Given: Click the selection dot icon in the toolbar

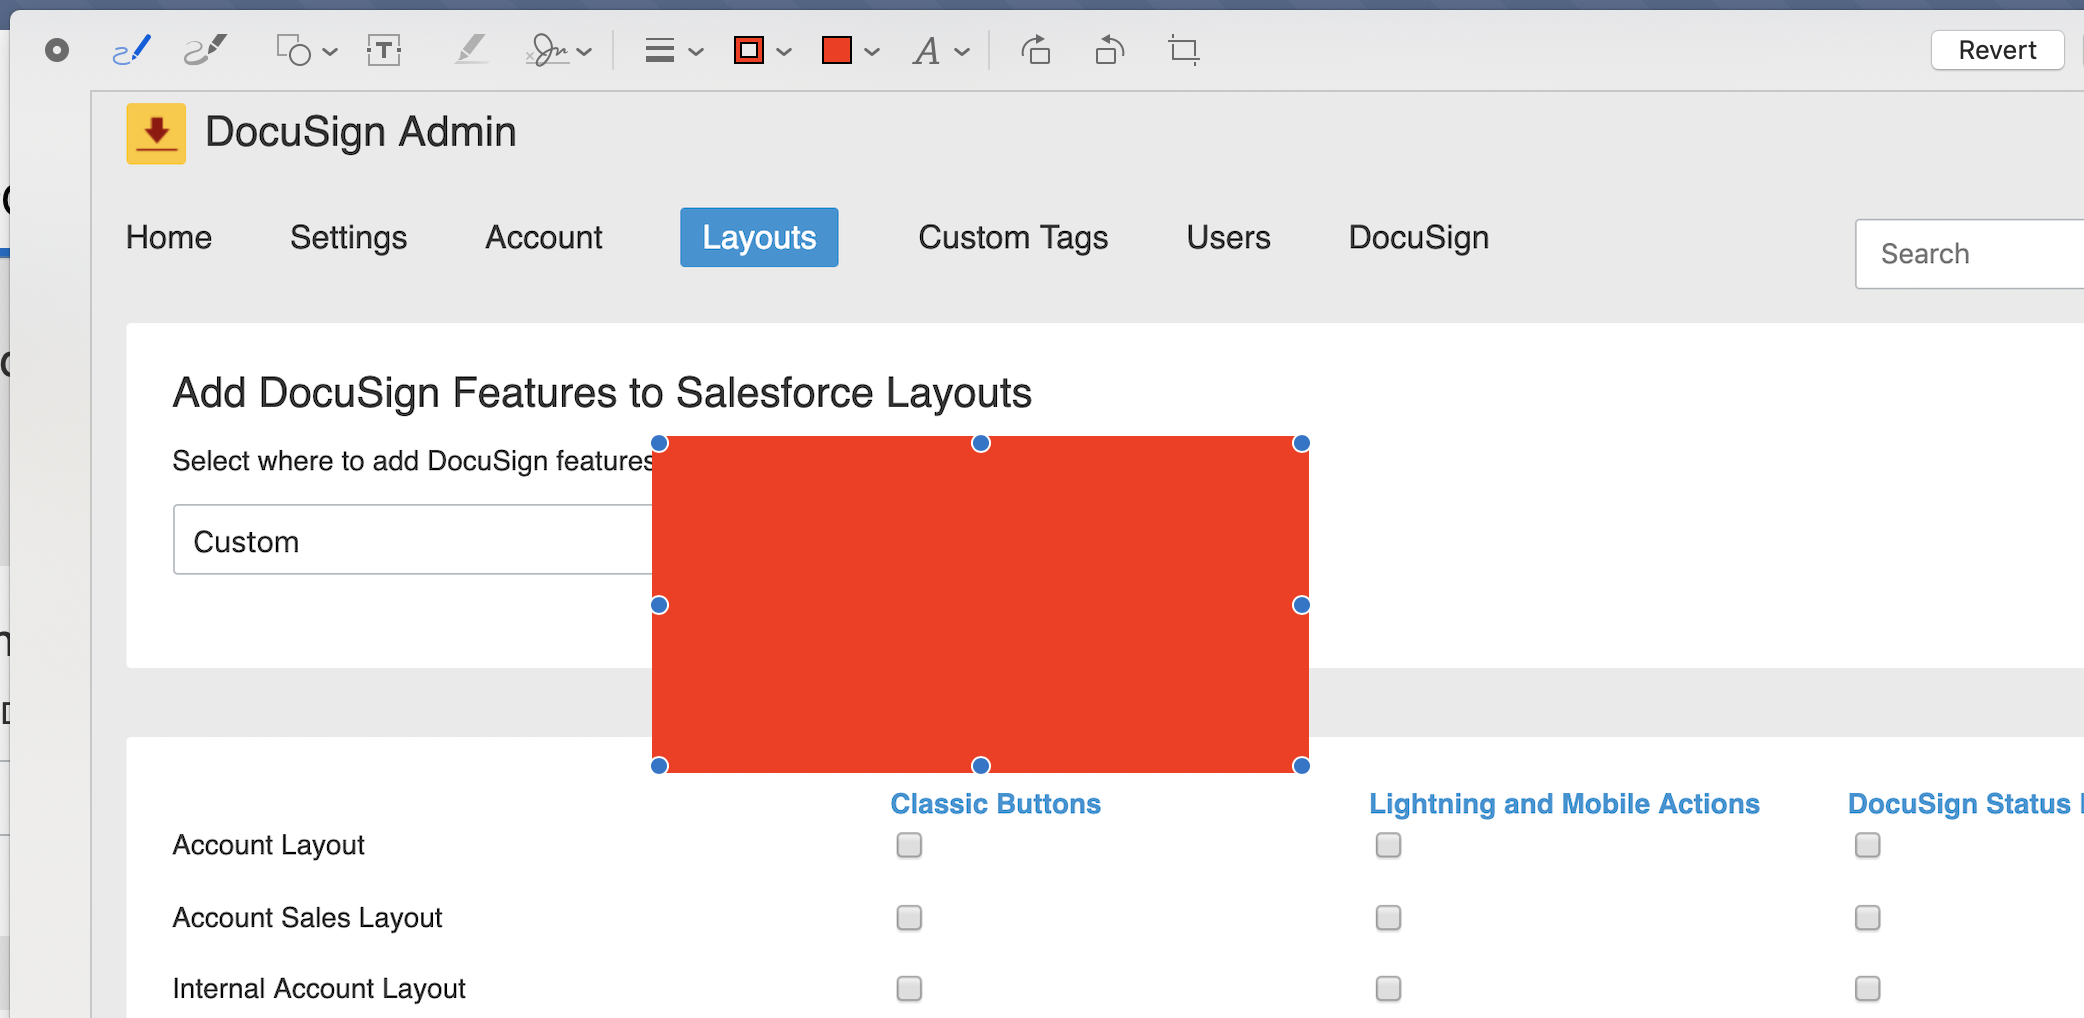Looking at the screenshot, I should pos(57,50).
